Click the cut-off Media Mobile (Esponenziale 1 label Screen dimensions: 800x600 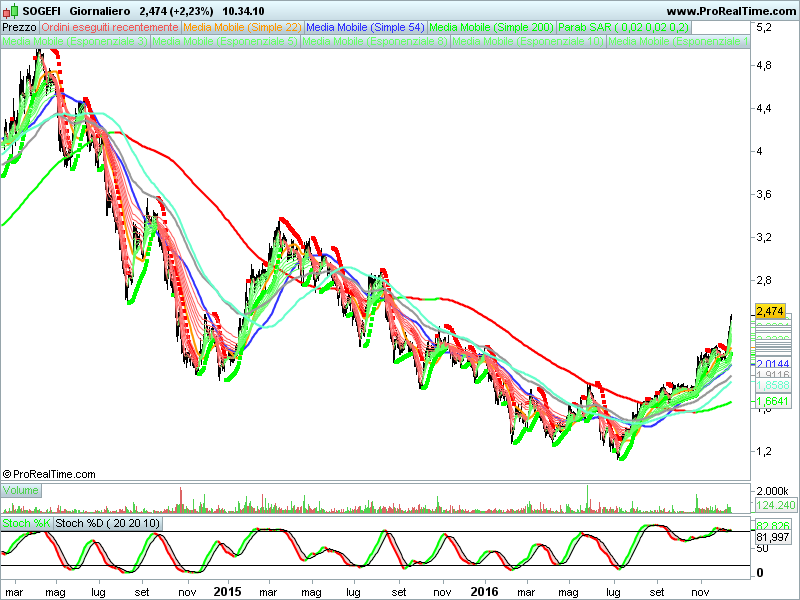[679, 41]
